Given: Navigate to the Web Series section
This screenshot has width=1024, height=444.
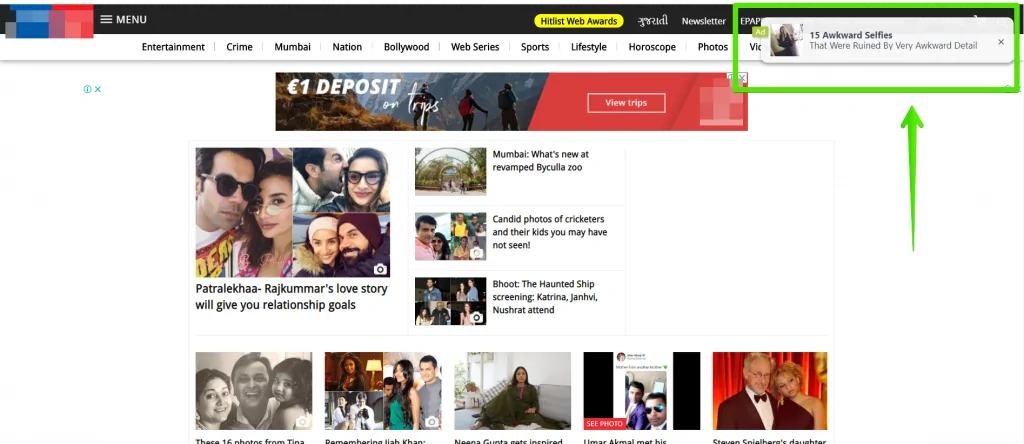Looking at the screenshot, I should [475, 47].
